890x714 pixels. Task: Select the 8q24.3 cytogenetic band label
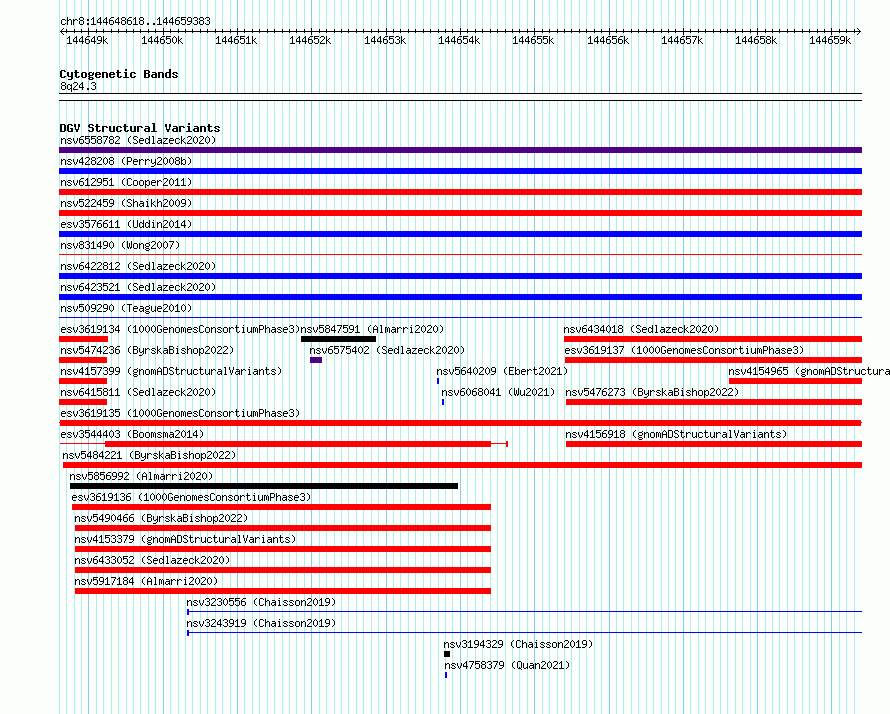78,86
